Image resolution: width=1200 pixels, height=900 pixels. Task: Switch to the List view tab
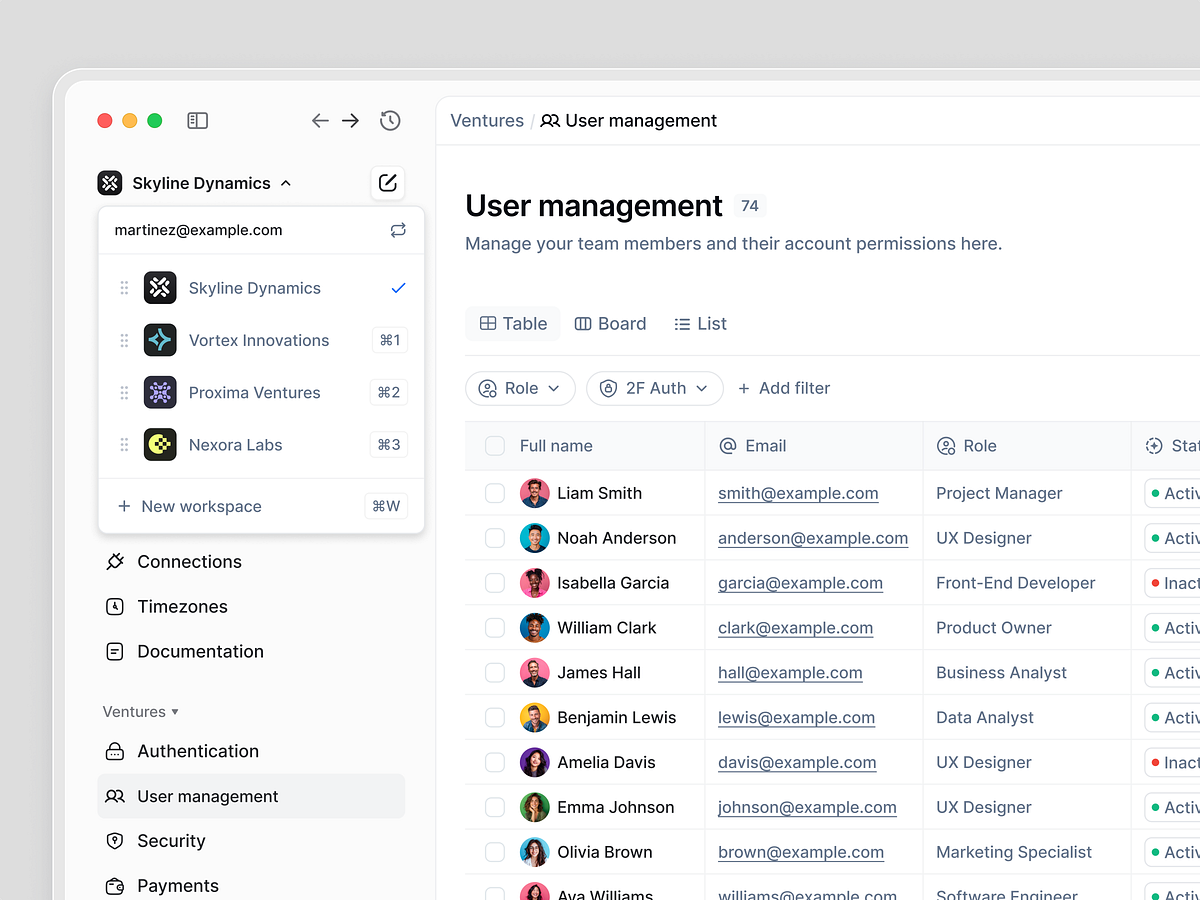tap(700, 324)
